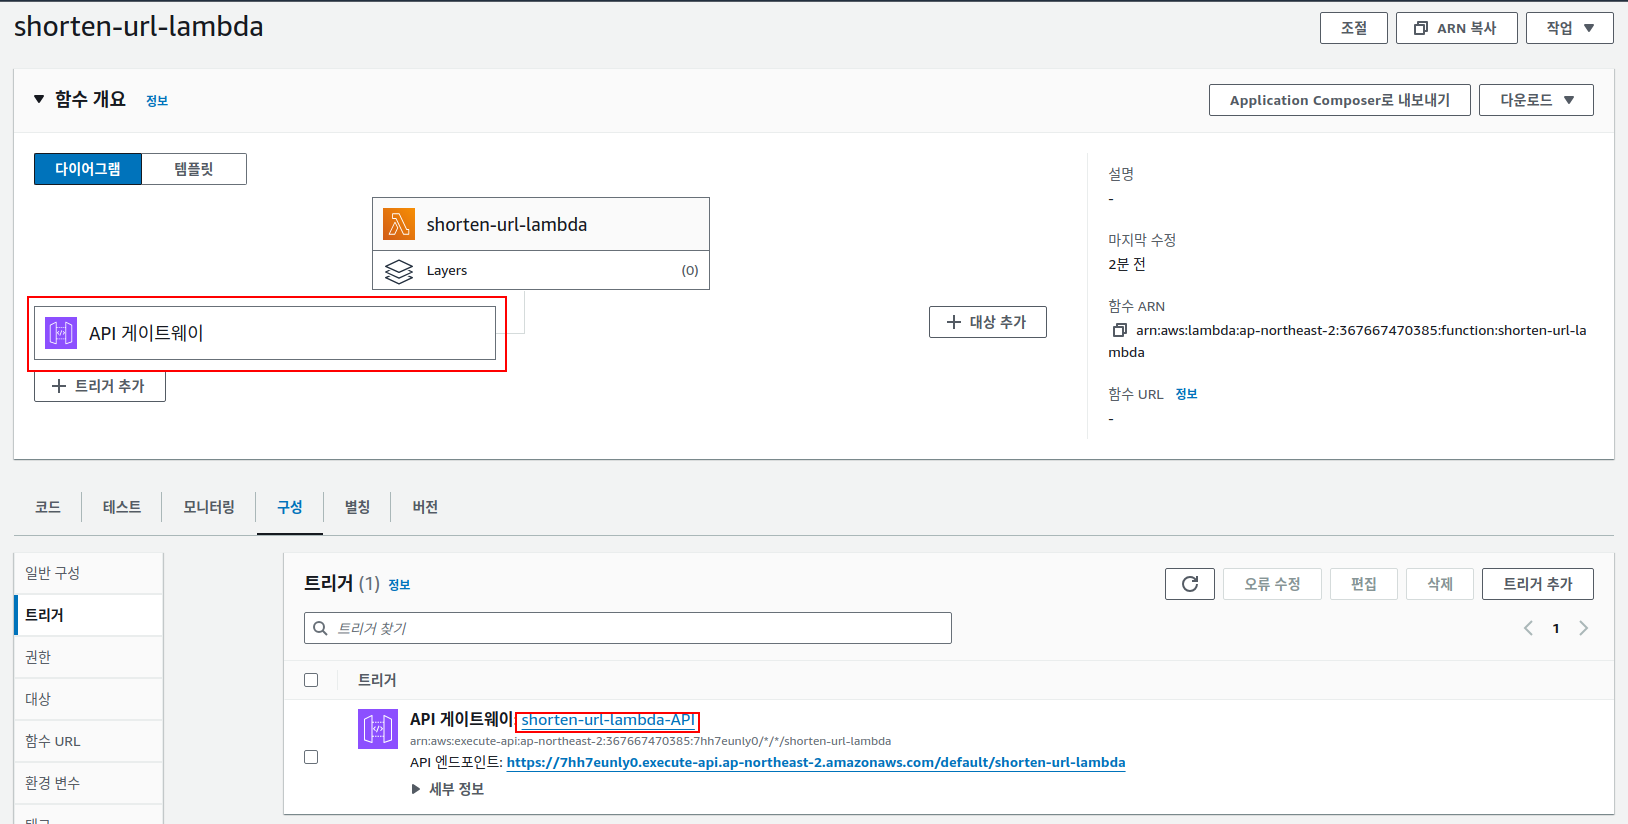This screenshot has height=824, width=1628.
Task: Collapse the 함수 개요 section
Action: pyautogui.click(x=39, y=99)
